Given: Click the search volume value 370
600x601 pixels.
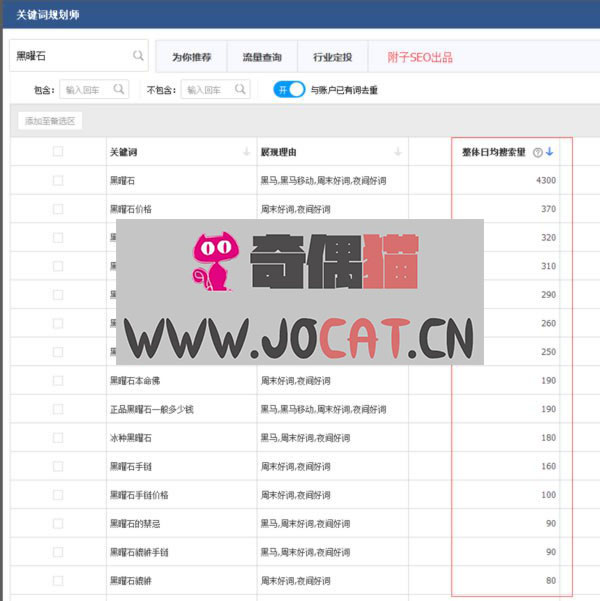Looking at the screenshot, I should (x=548, y=209).
